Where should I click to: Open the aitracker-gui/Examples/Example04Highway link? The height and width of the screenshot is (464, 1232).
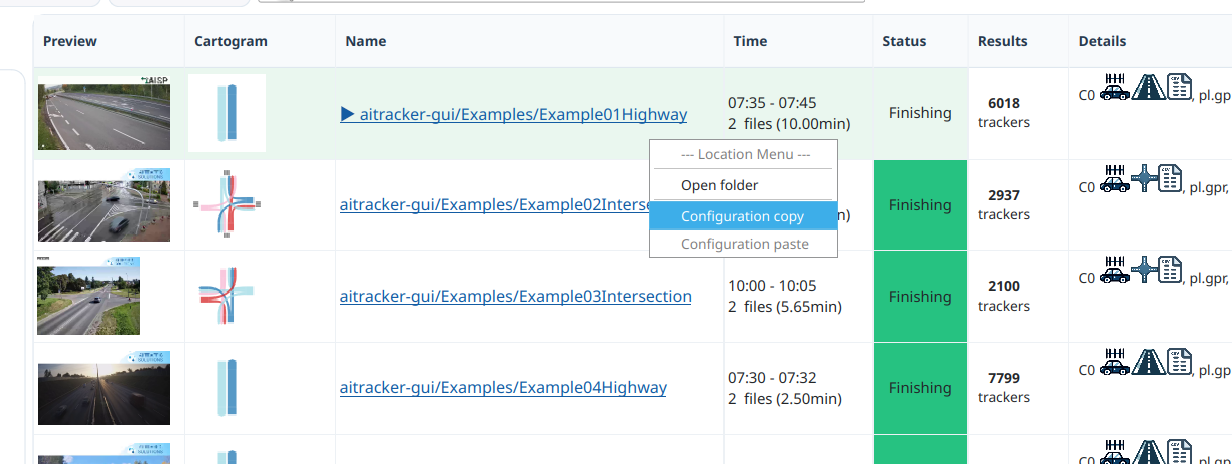[503, 387]
